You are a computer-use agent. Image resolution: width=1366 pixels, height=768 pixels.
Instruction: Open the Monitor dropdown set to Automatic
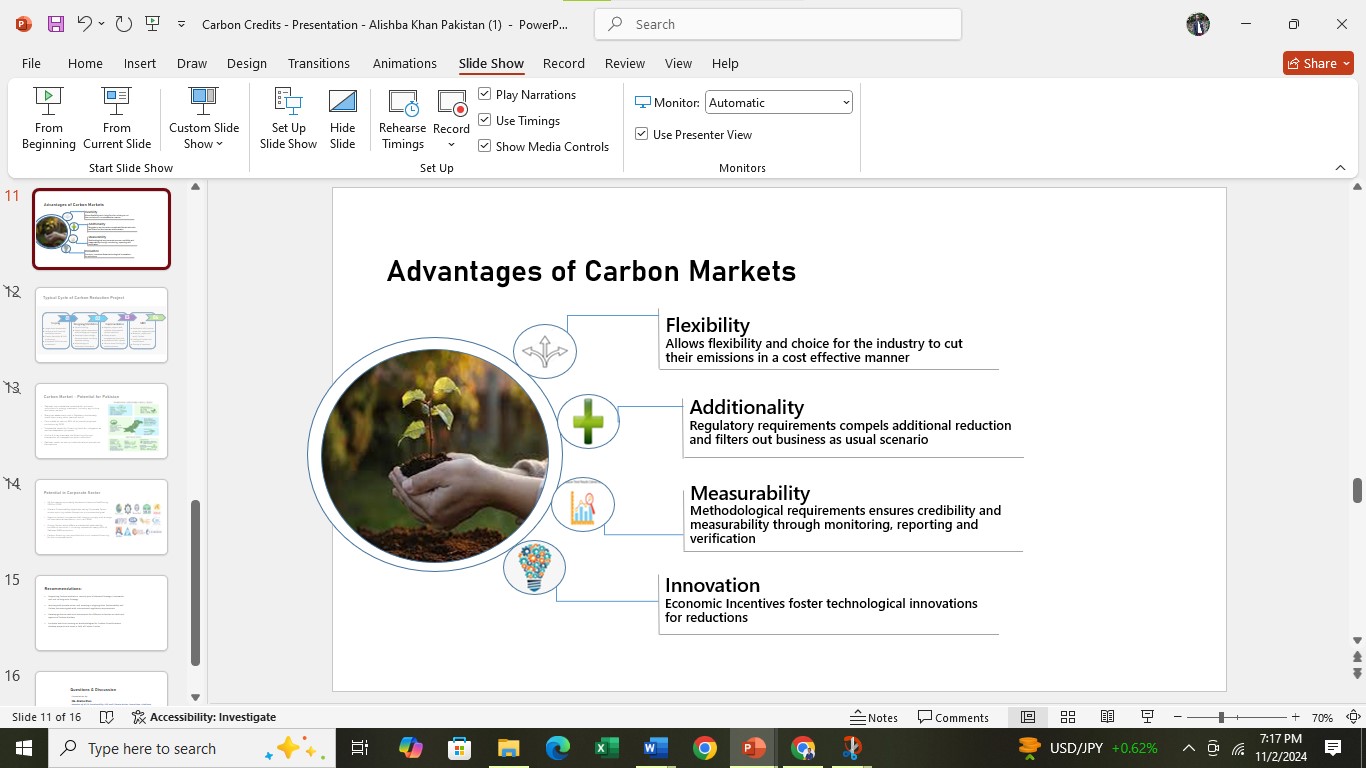778,102
